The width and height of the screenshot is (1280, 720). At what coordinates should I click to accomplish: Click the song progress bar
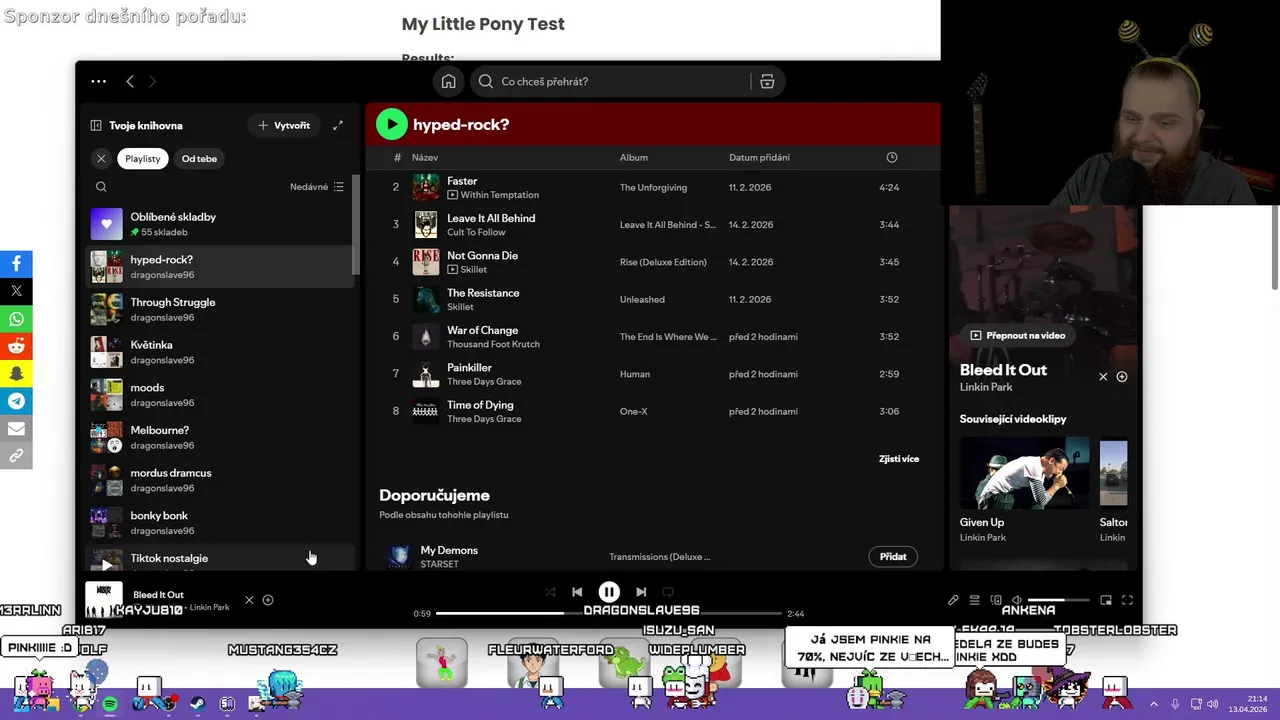point(609,613)
